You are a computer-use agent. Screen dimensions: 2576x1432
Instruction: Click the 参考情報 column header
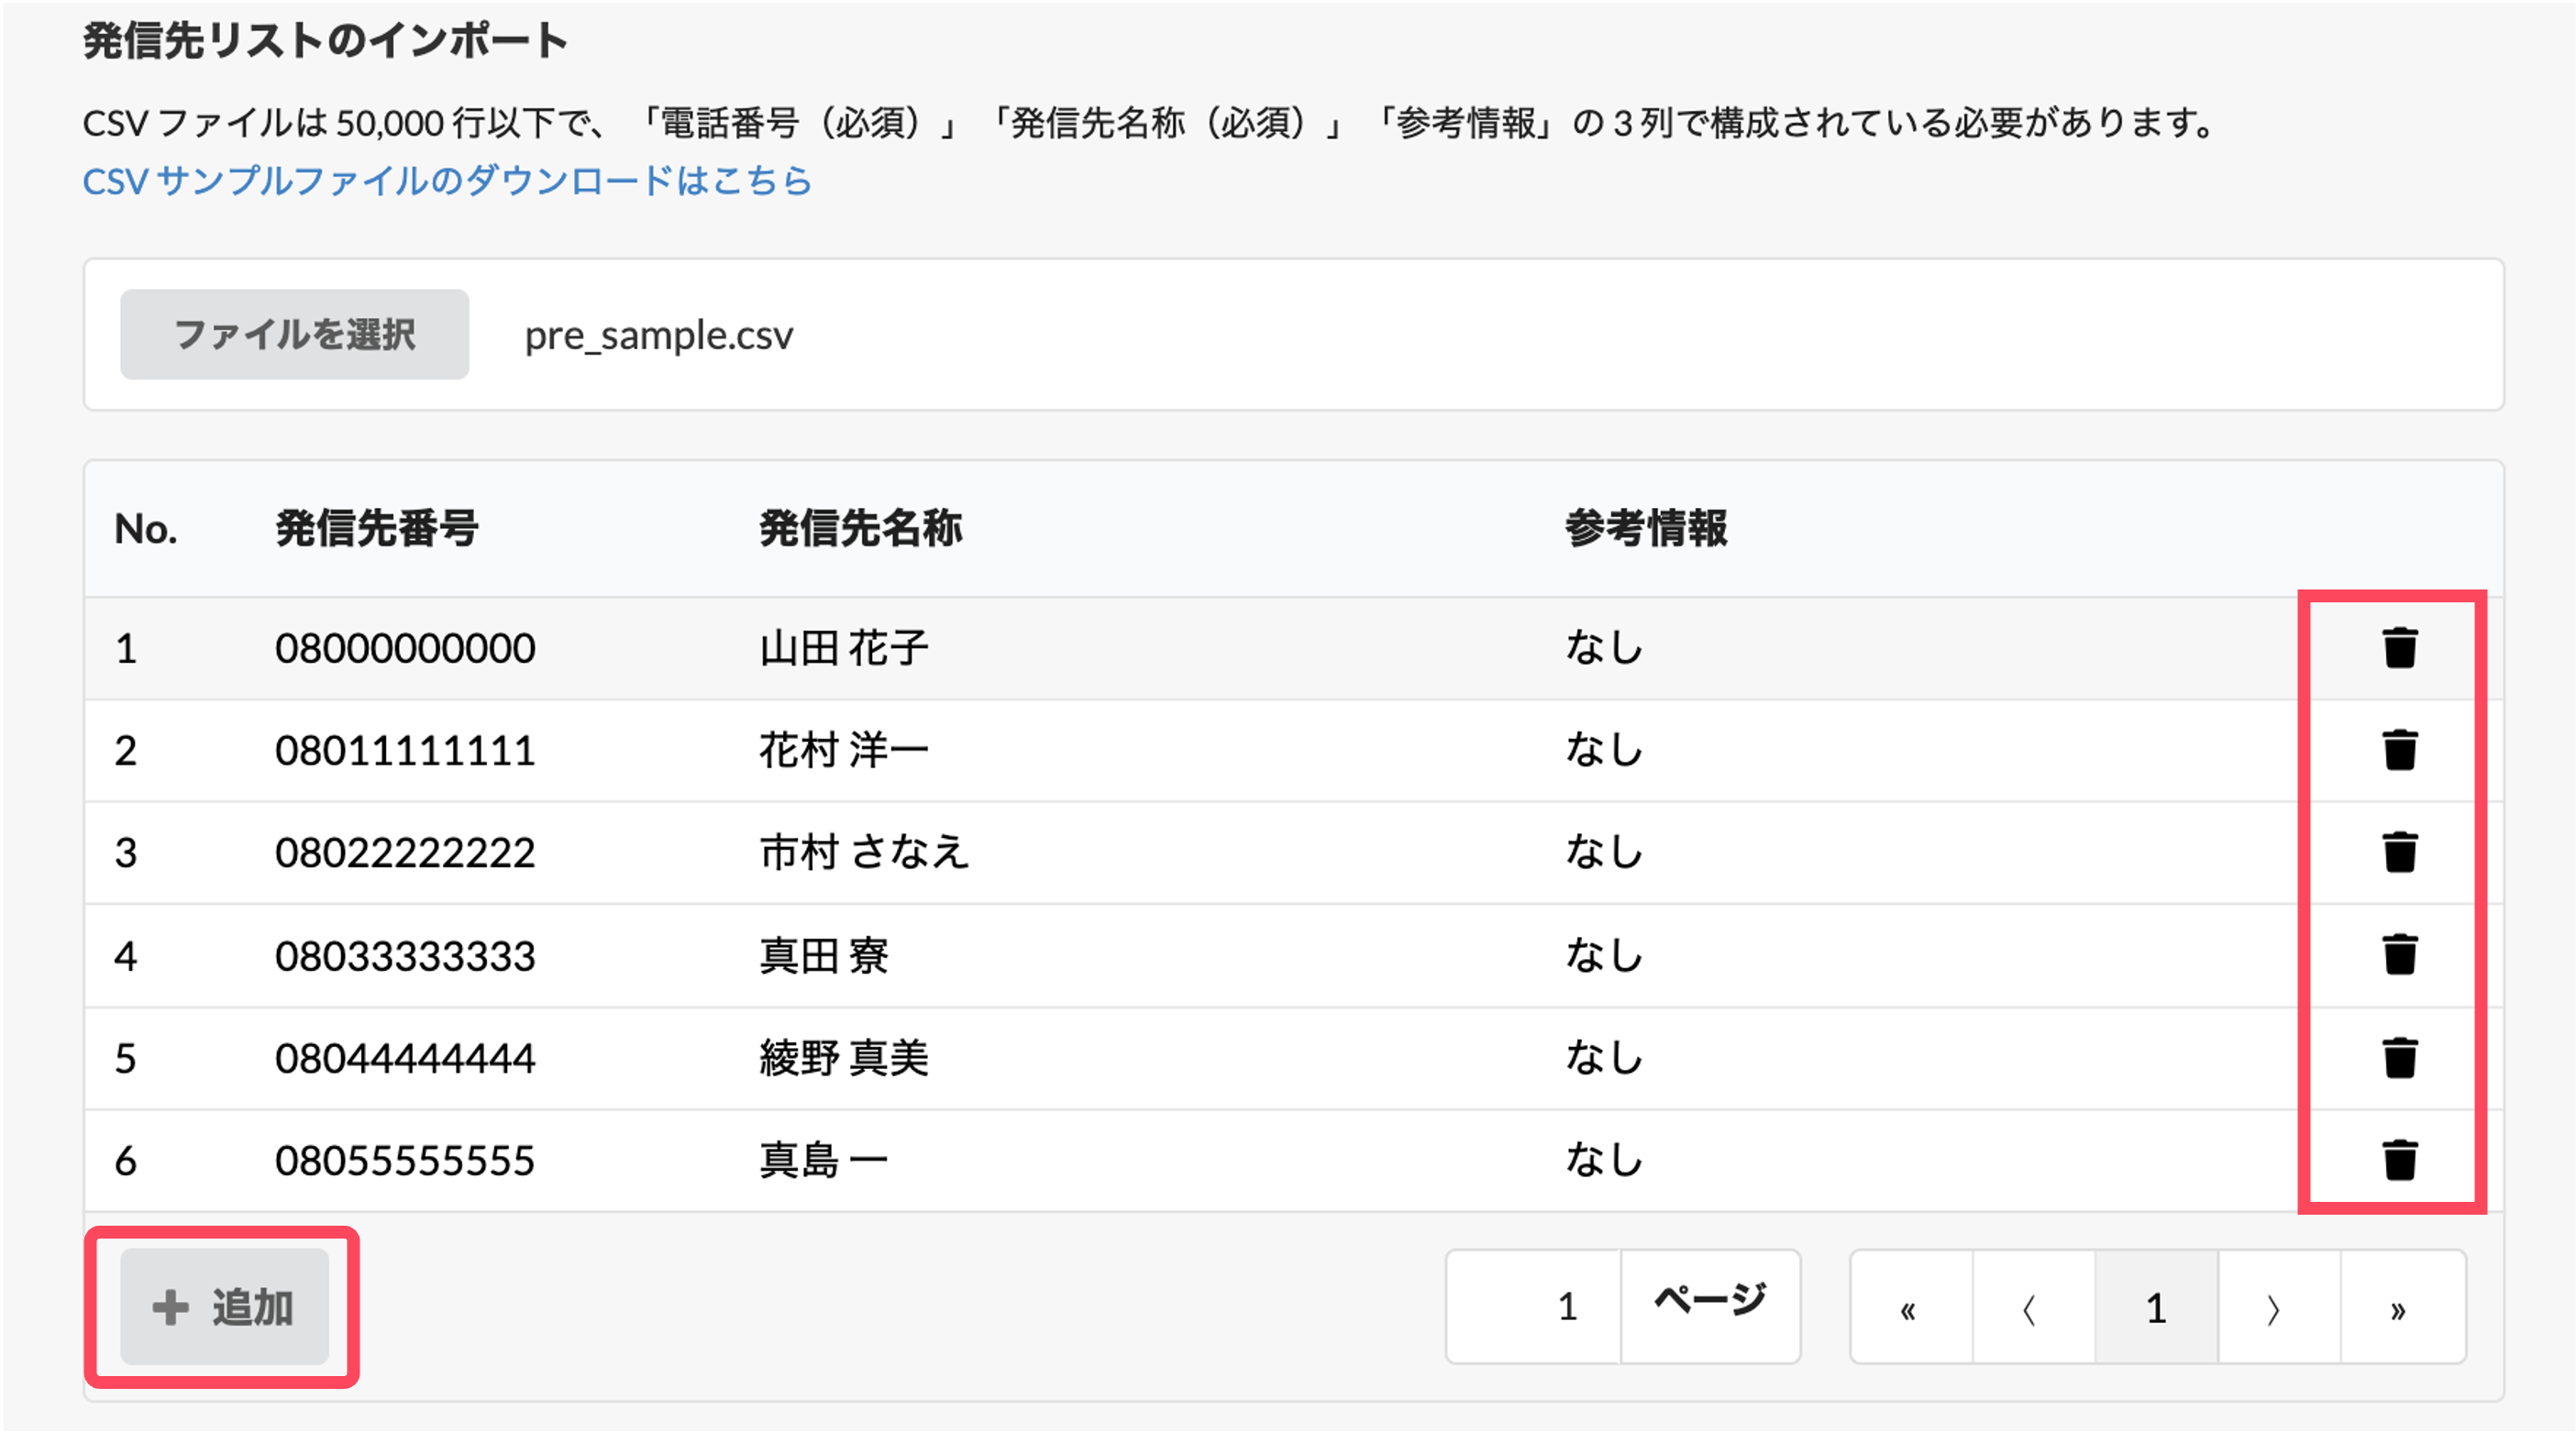tap(1646, 528)
